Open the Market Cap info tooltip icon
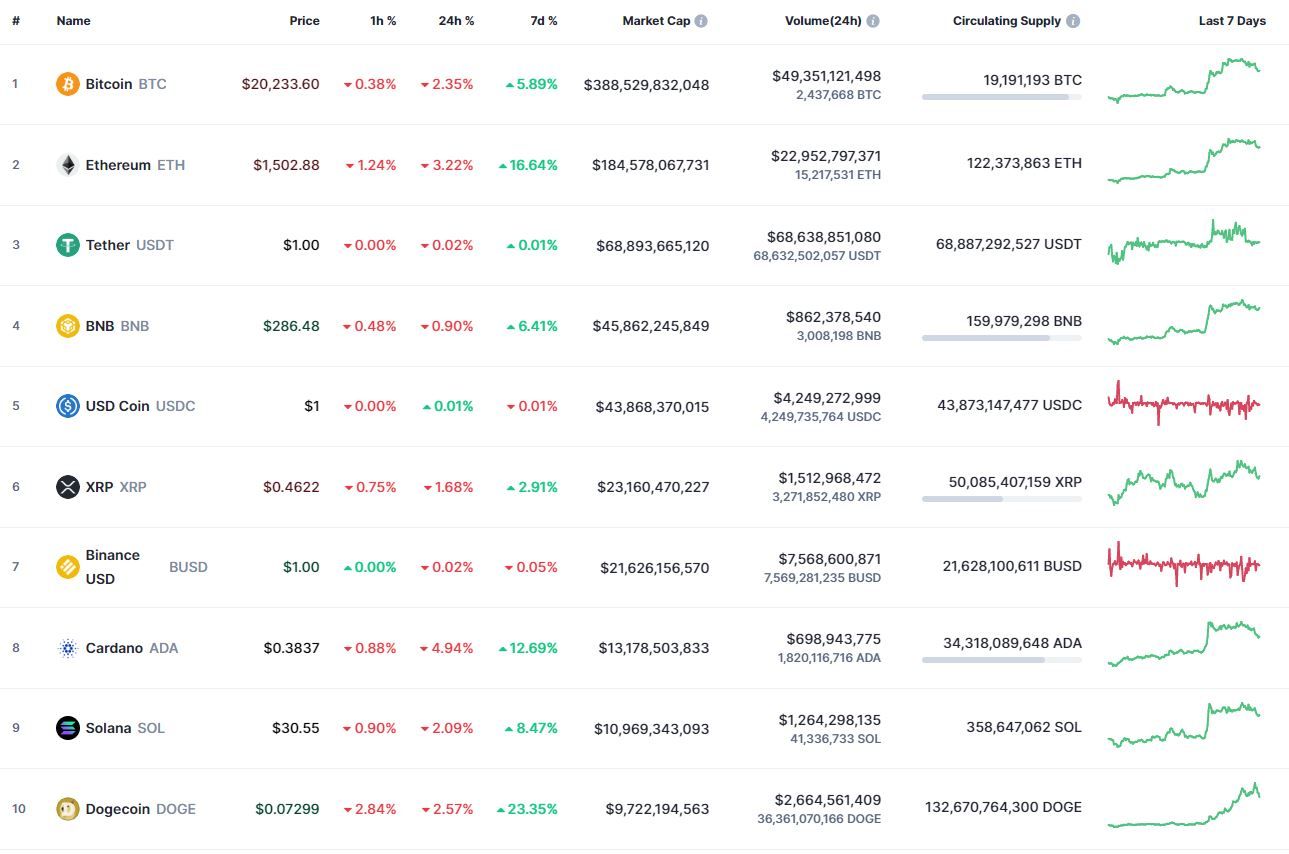This screenshot has width=1289, height=854. (701, 21)
